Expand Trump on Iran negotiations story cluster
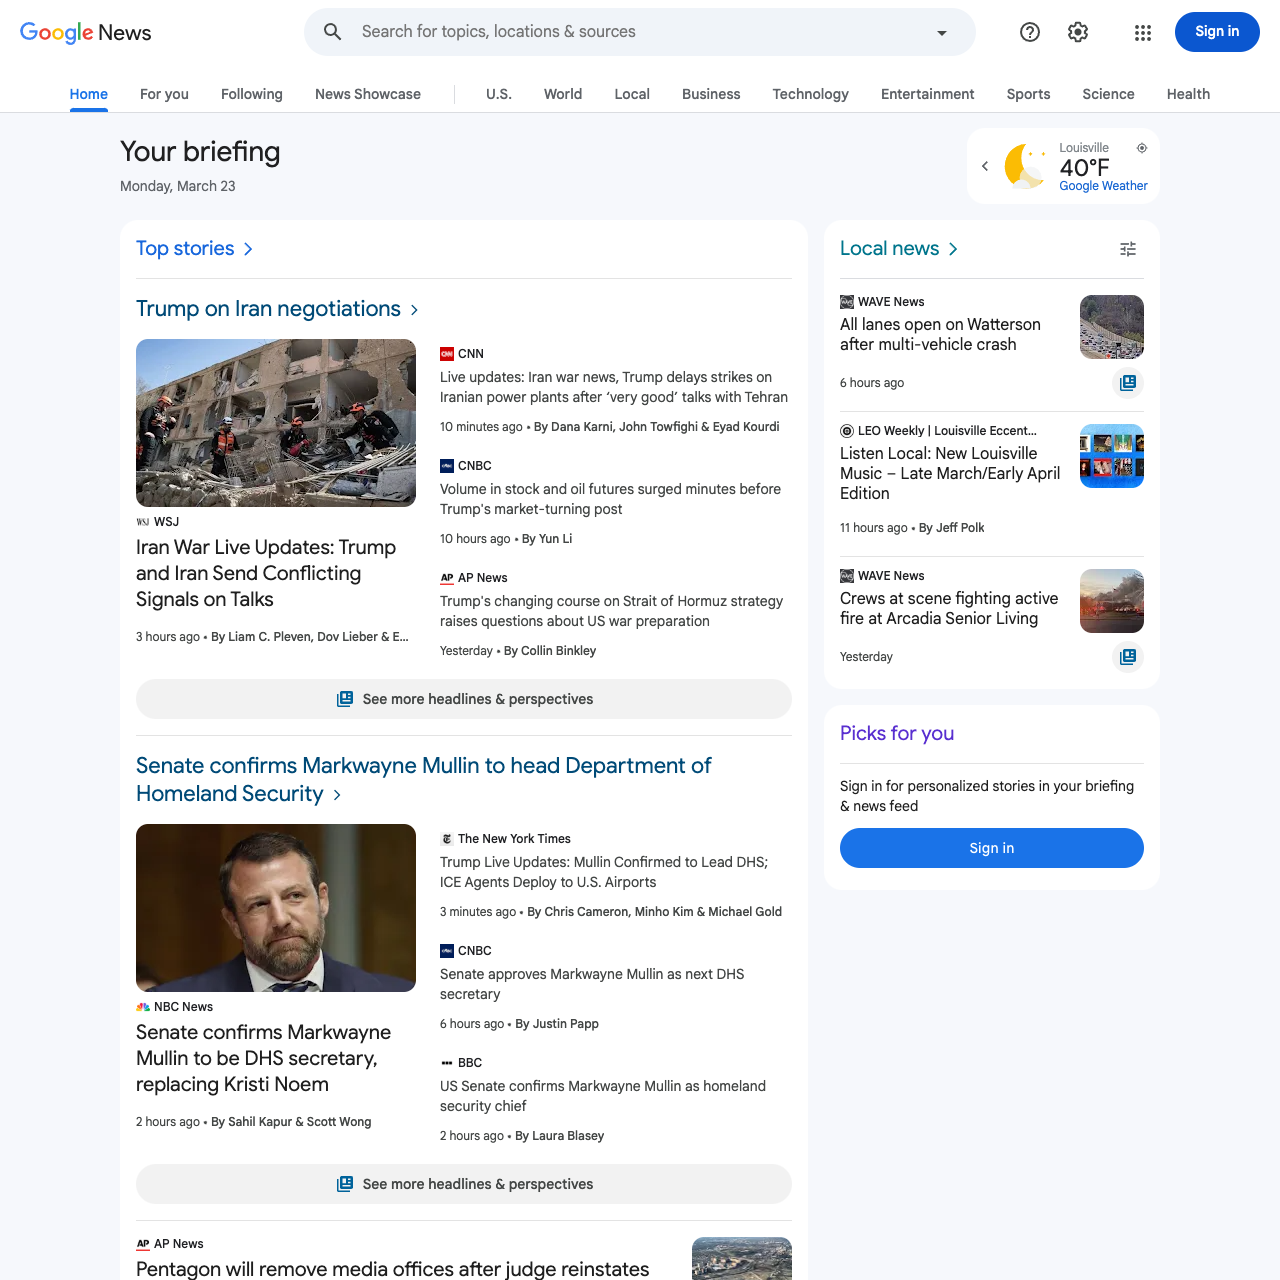The width and height of the screenshot is (1280, 1280). 414,310
